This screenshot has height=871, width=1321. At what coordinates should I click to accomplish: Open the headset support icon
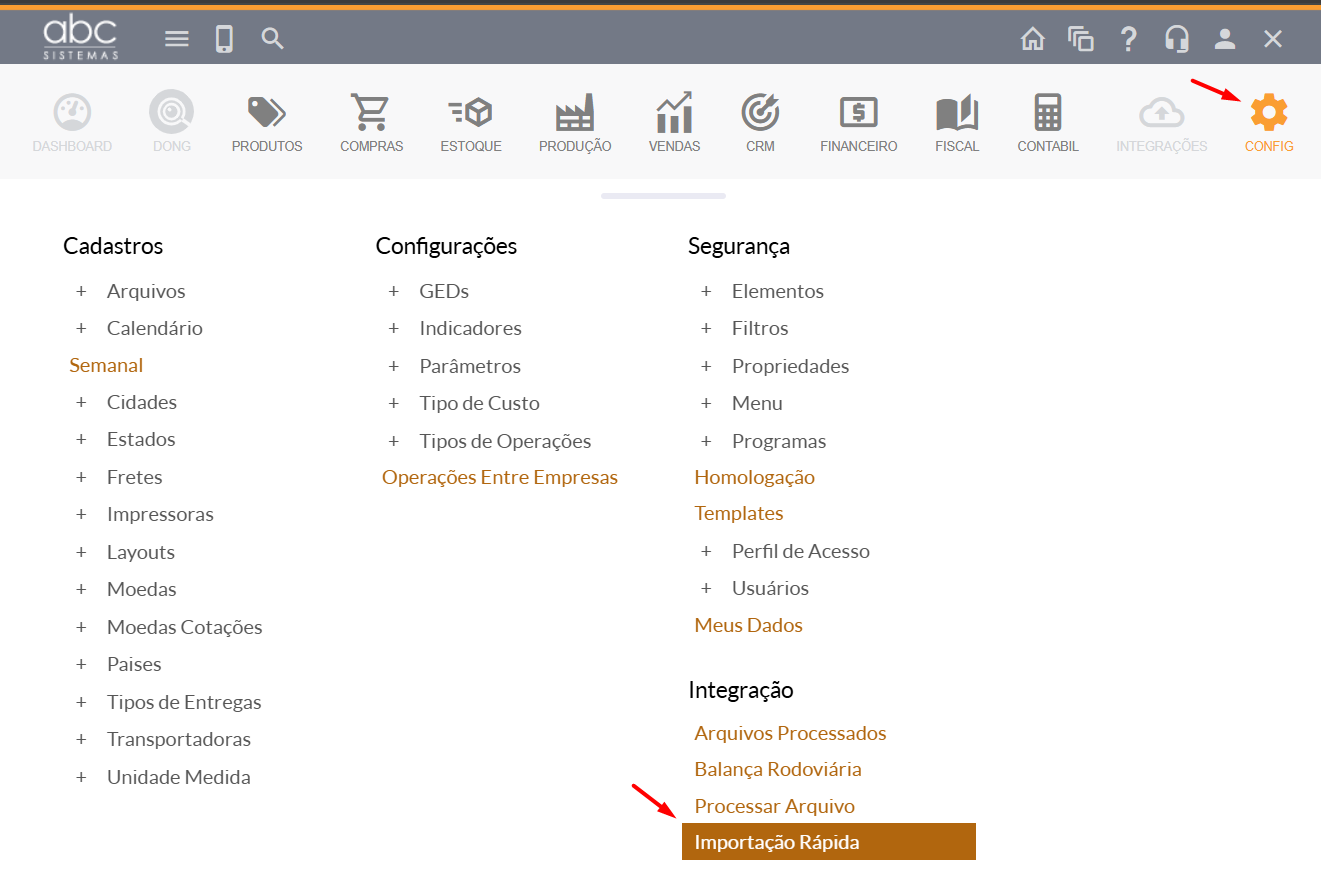click(1176, 39)
